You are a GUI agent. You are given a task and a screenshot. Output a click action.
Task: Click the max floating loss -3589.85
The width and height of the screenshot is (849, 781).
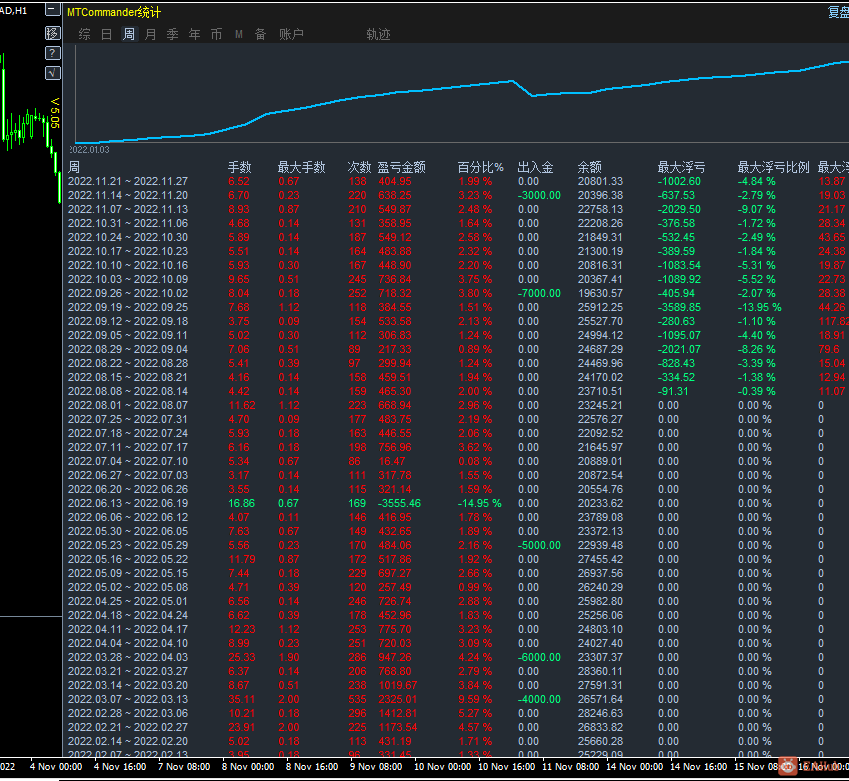(679, 308)
